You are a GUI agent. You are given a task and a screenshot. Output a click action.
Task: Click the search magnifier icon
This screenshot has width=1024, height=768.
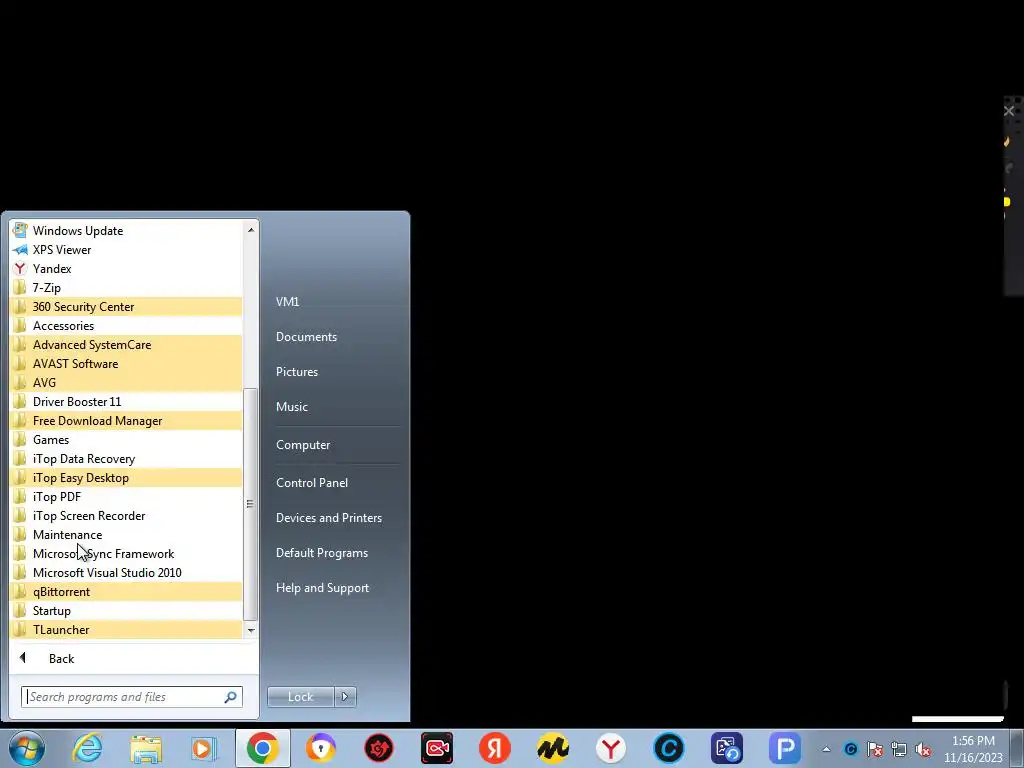point(231,697)
